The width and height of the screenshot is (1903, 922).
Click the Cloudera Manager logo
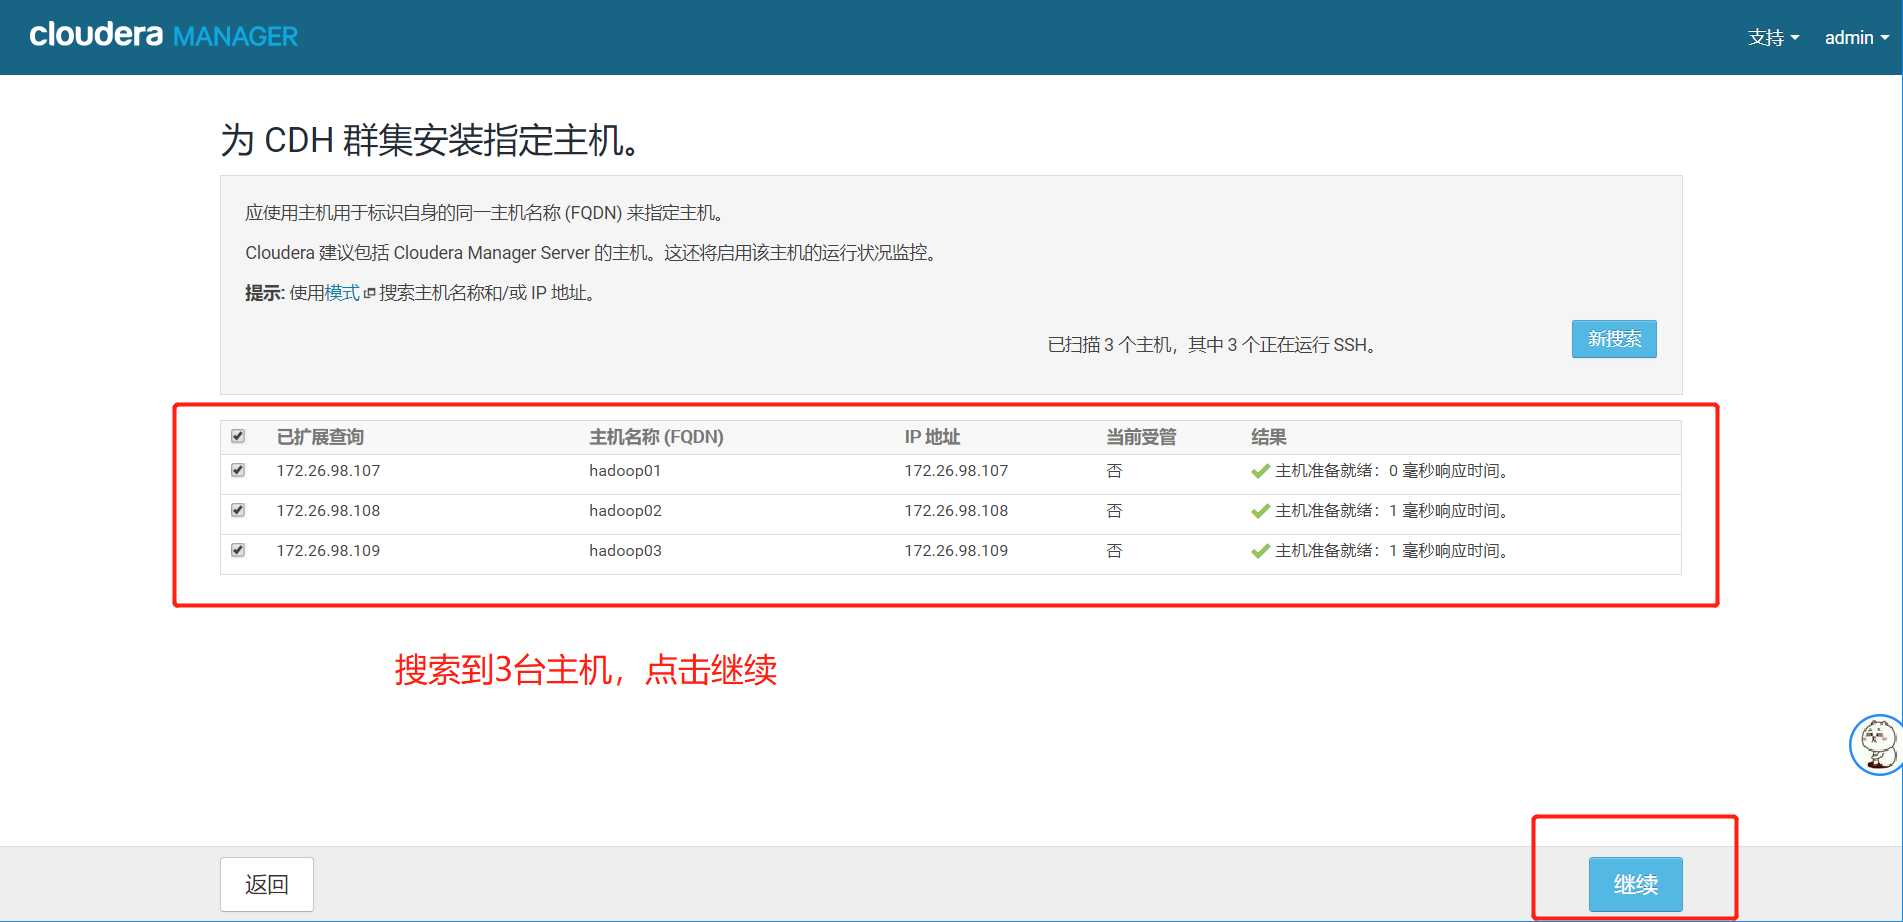click(164, 36)
